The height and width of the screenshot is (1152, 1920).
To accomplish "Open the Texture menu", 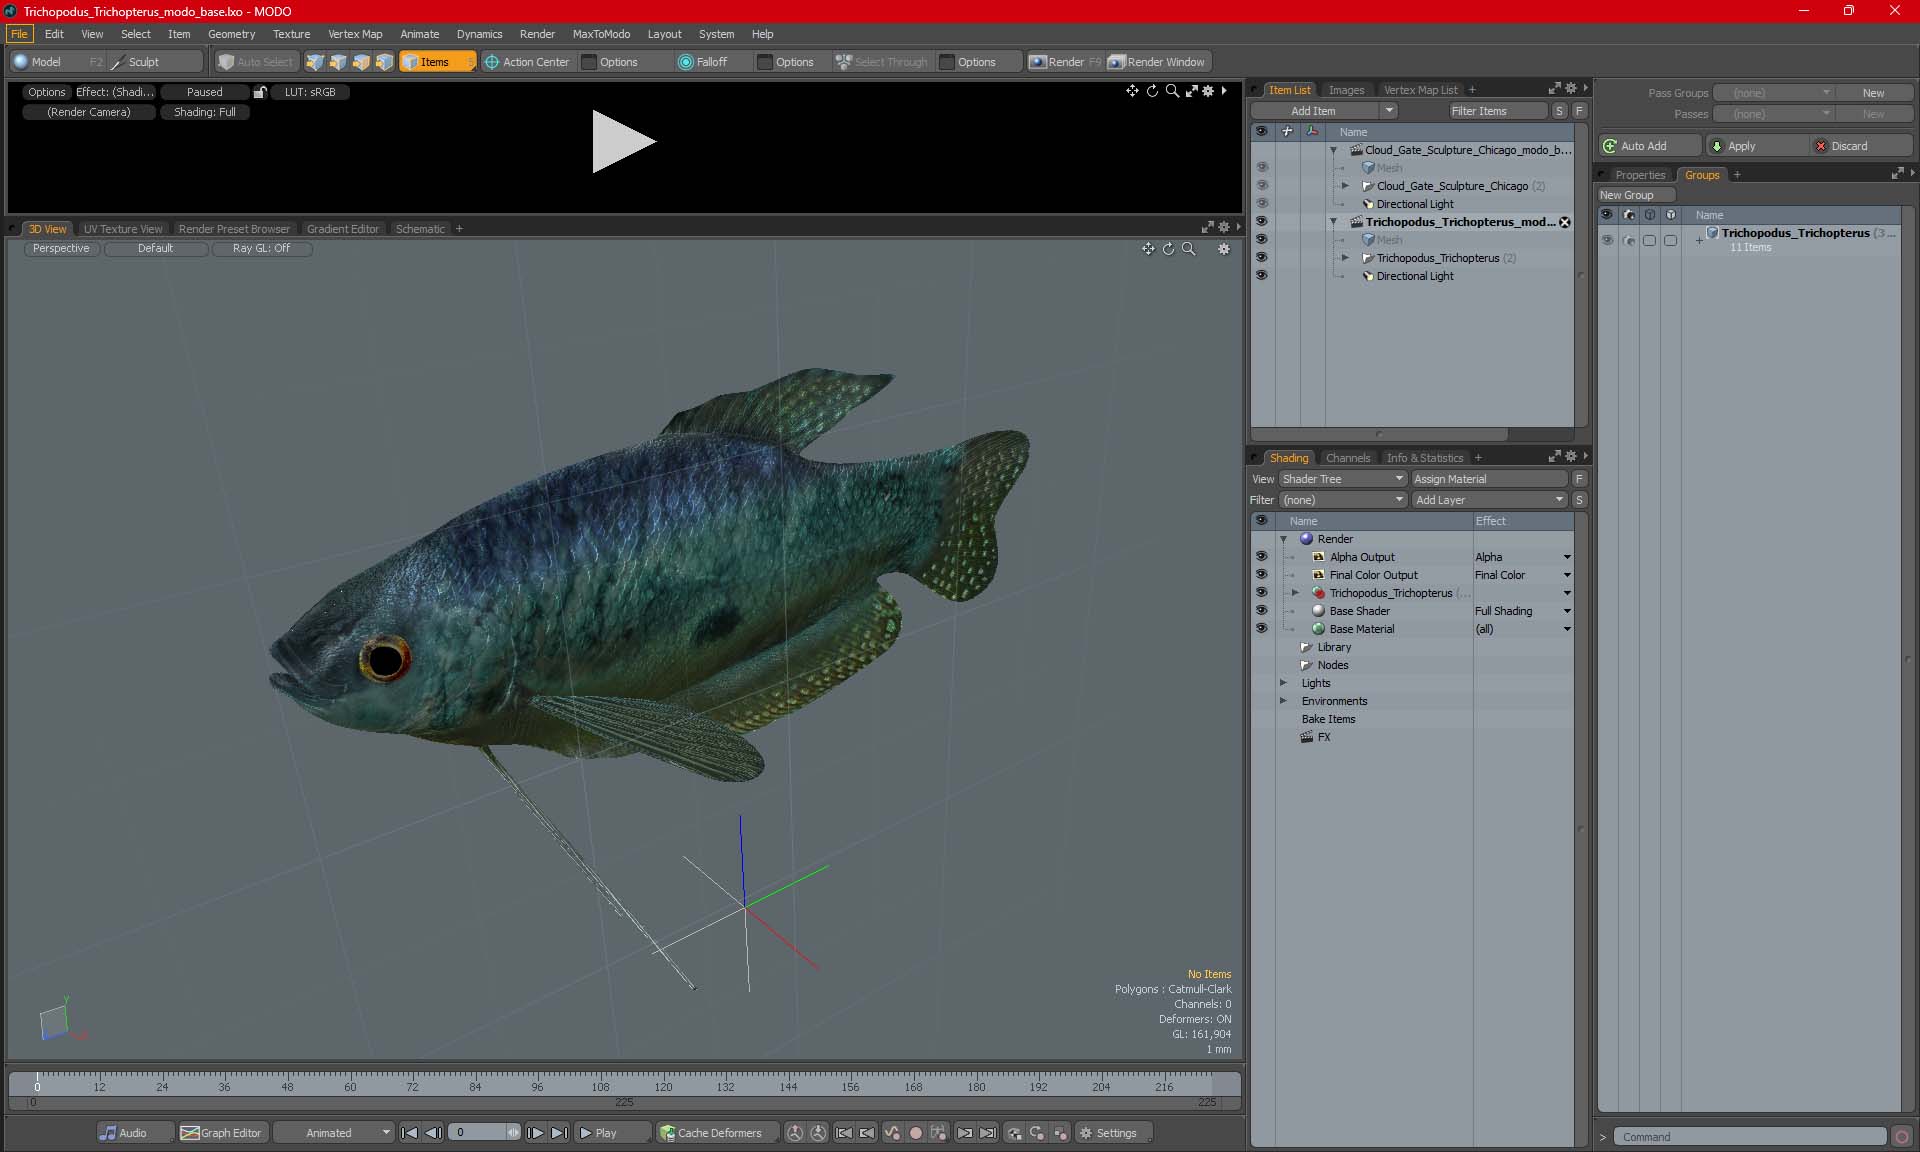I will tap(291, 34).
